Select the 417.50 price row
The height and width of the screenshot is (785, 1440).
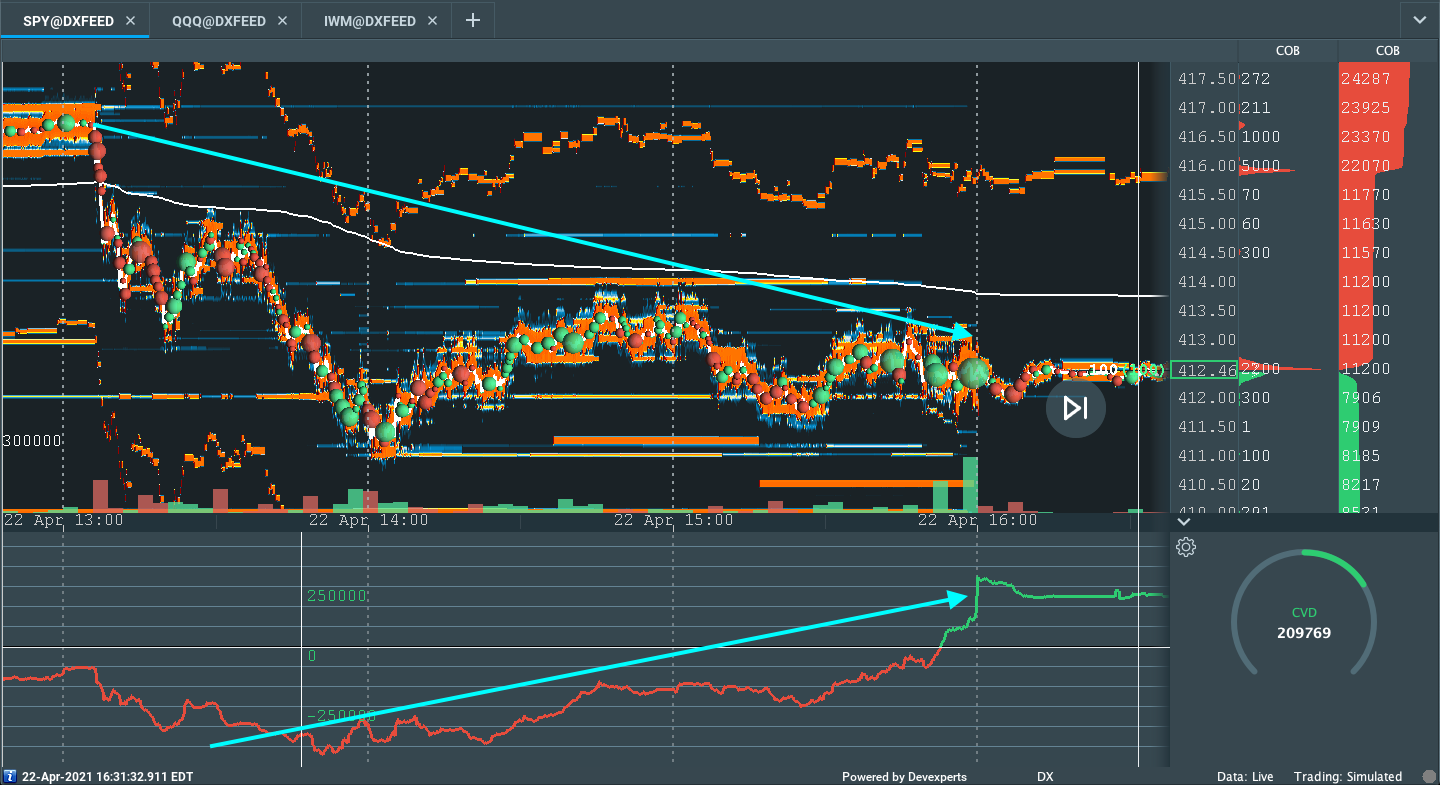point(1208,79)
